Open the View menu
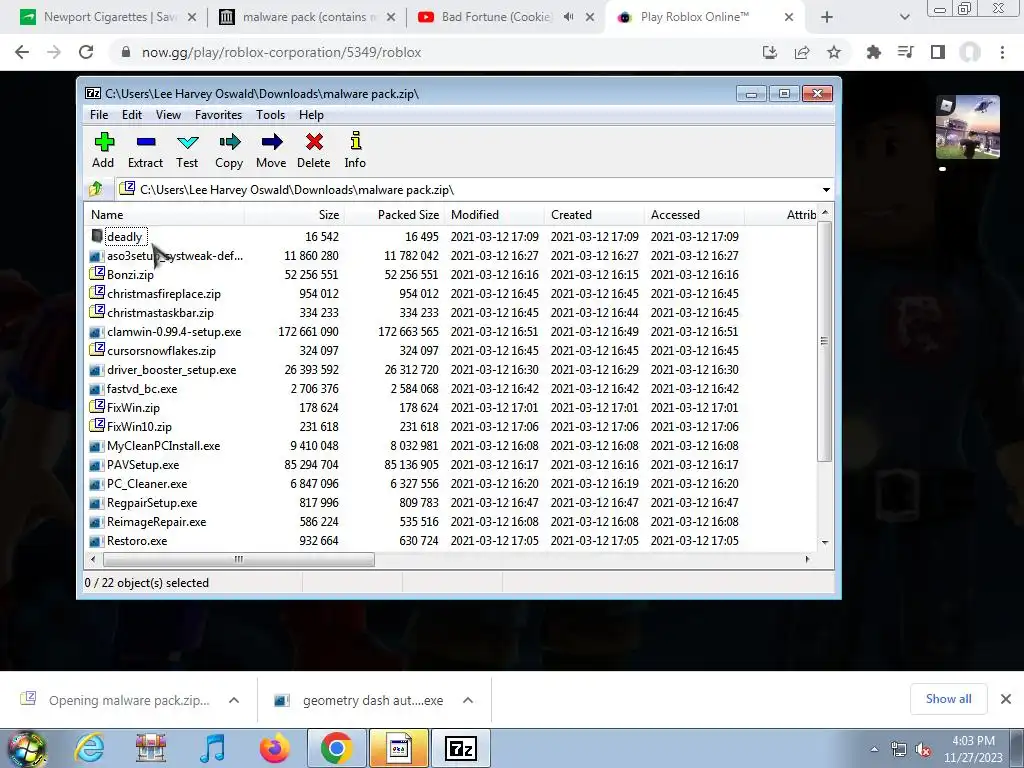 click(168, 115)
